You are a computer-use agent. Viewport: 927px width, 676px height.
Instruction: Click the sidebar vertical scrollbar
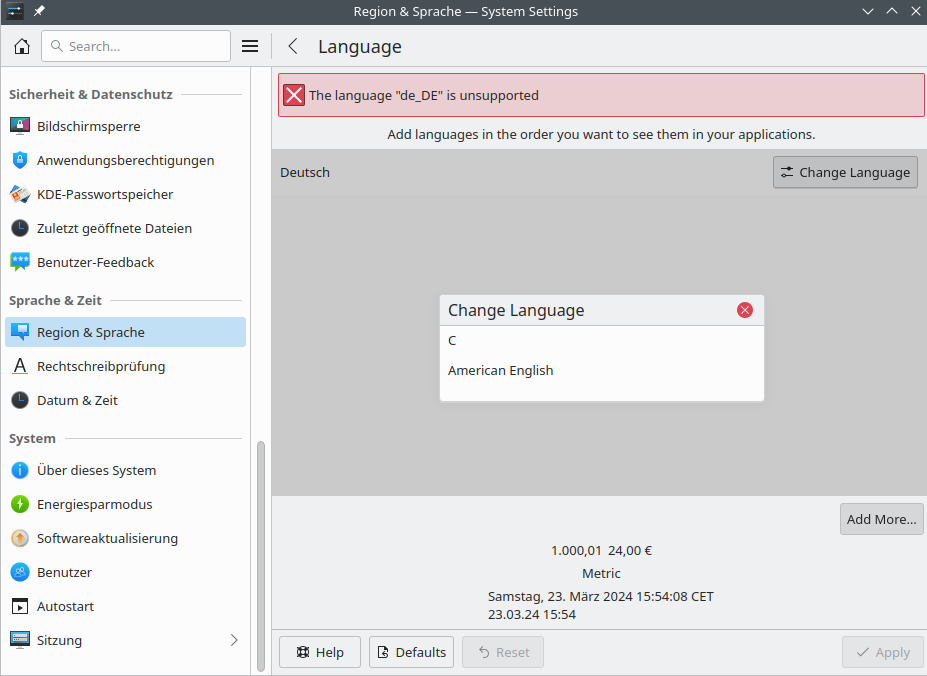(x=261, y=554)
